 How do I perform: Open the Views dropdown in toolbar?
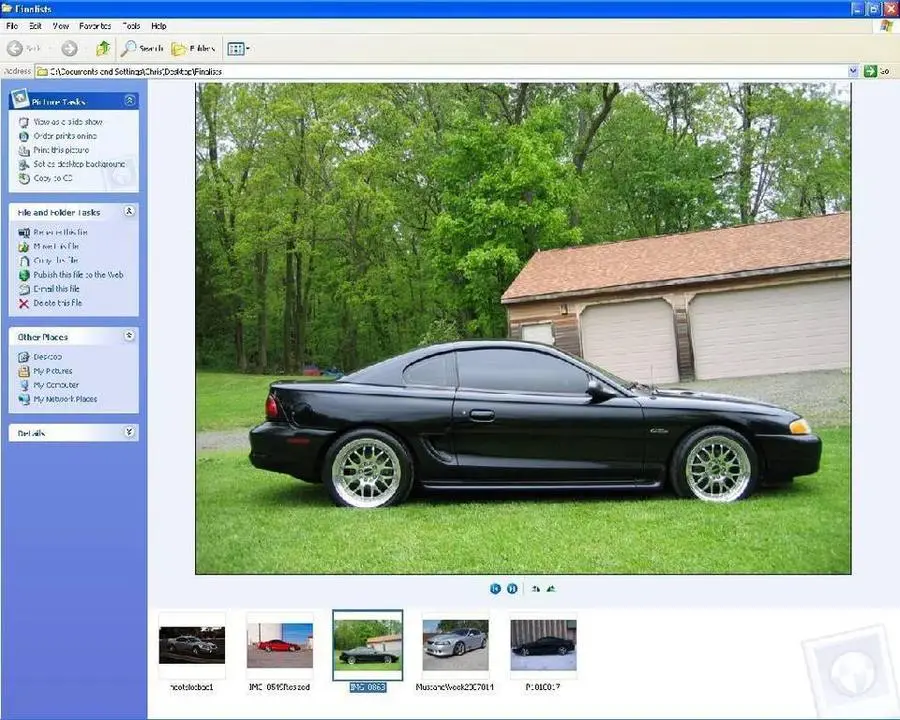click(x=238, y=49)
